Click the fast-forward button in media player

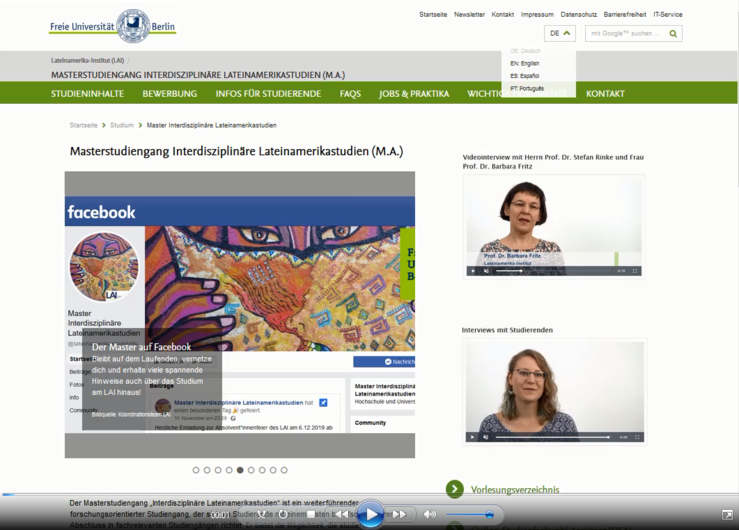tap(399, 514)
